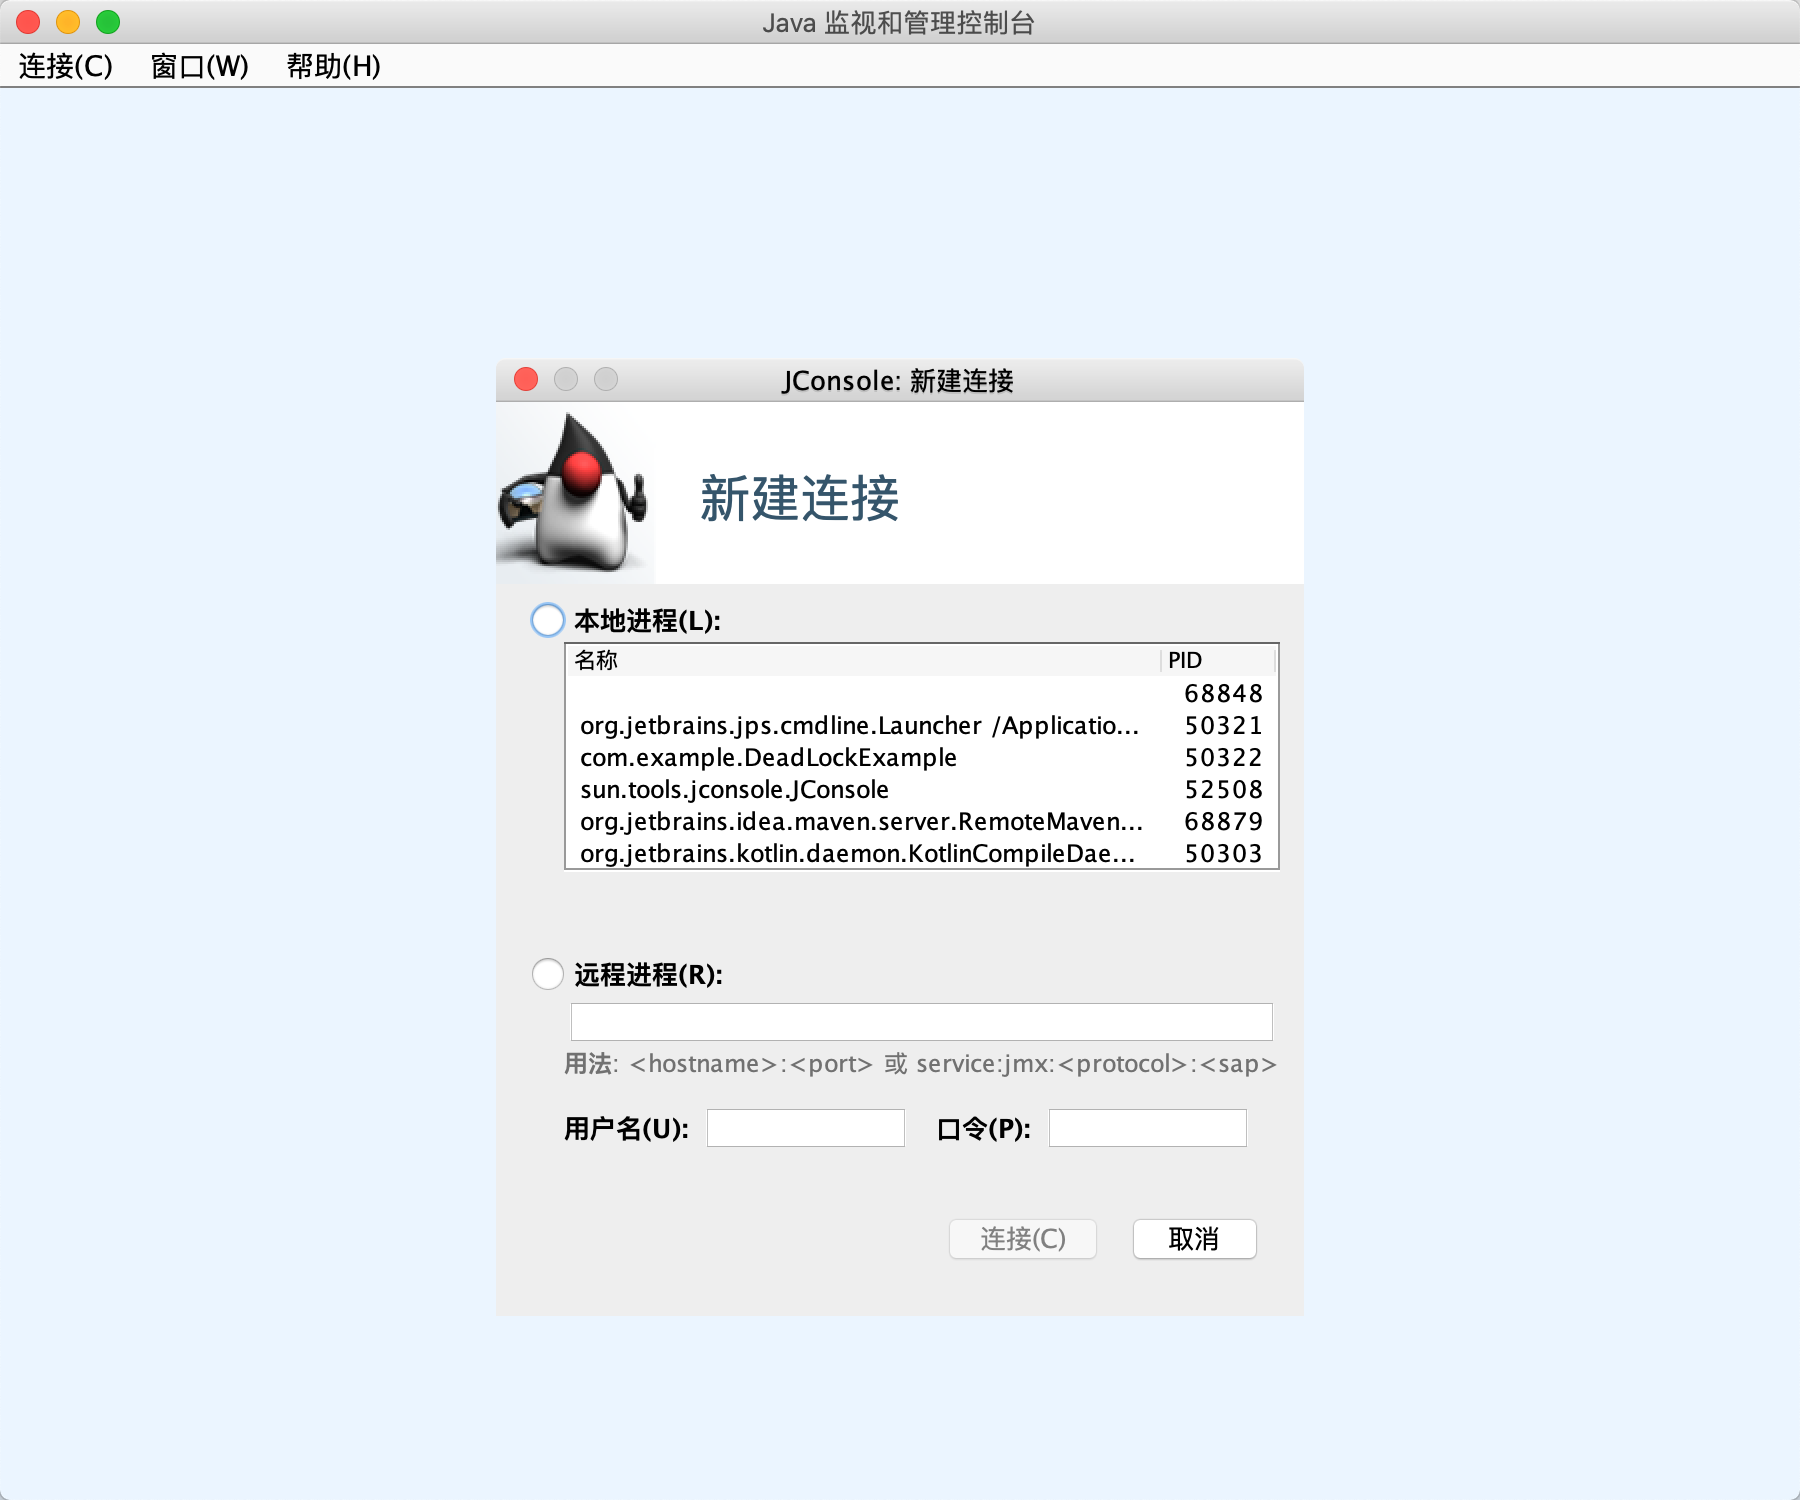Click PID value 68879
Screen dimensions: 1800x1500
click(1223, 821)
